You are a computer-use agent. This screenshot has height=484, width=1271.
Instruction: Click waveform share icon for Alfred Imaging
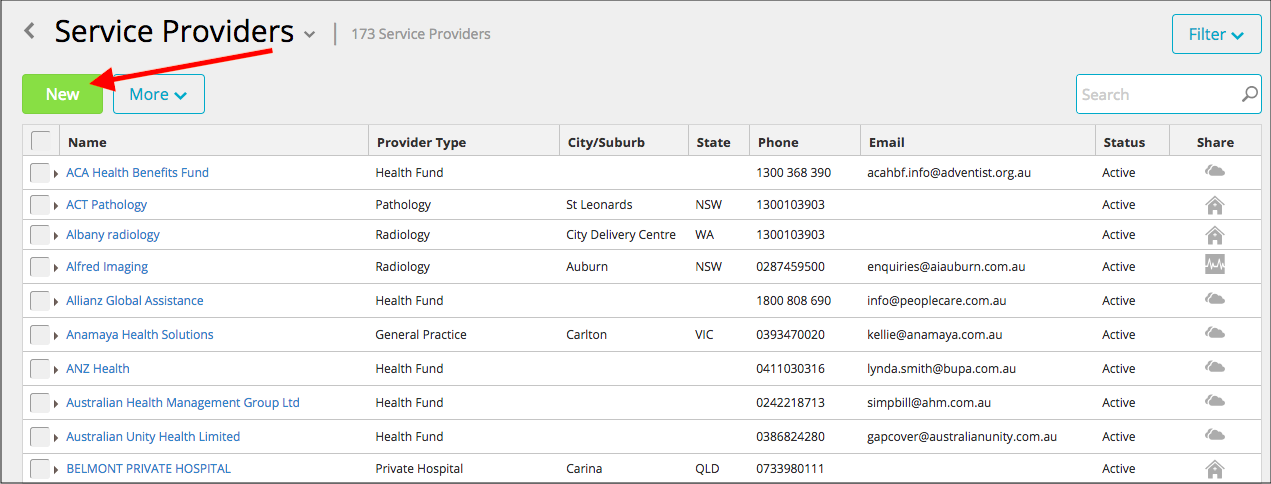click(1215, 265)
